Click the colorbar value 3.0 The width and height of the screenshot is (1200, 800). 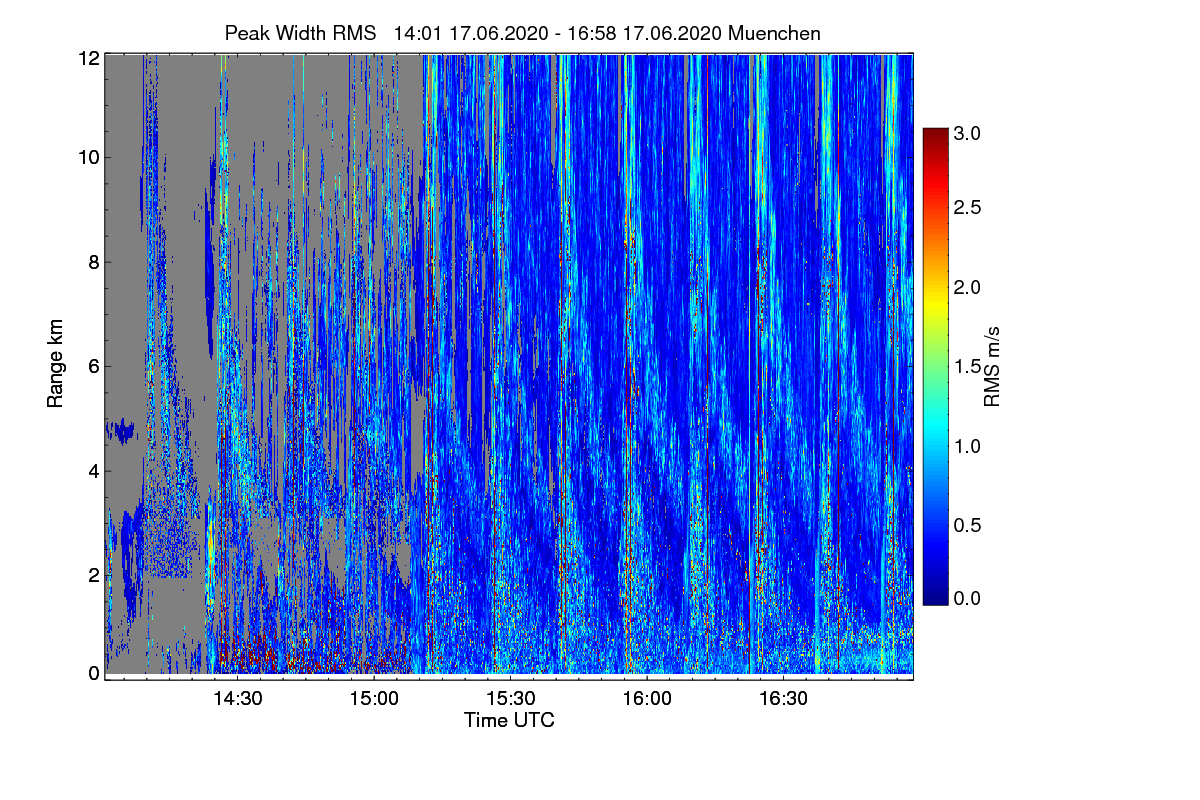coord(968,132)
